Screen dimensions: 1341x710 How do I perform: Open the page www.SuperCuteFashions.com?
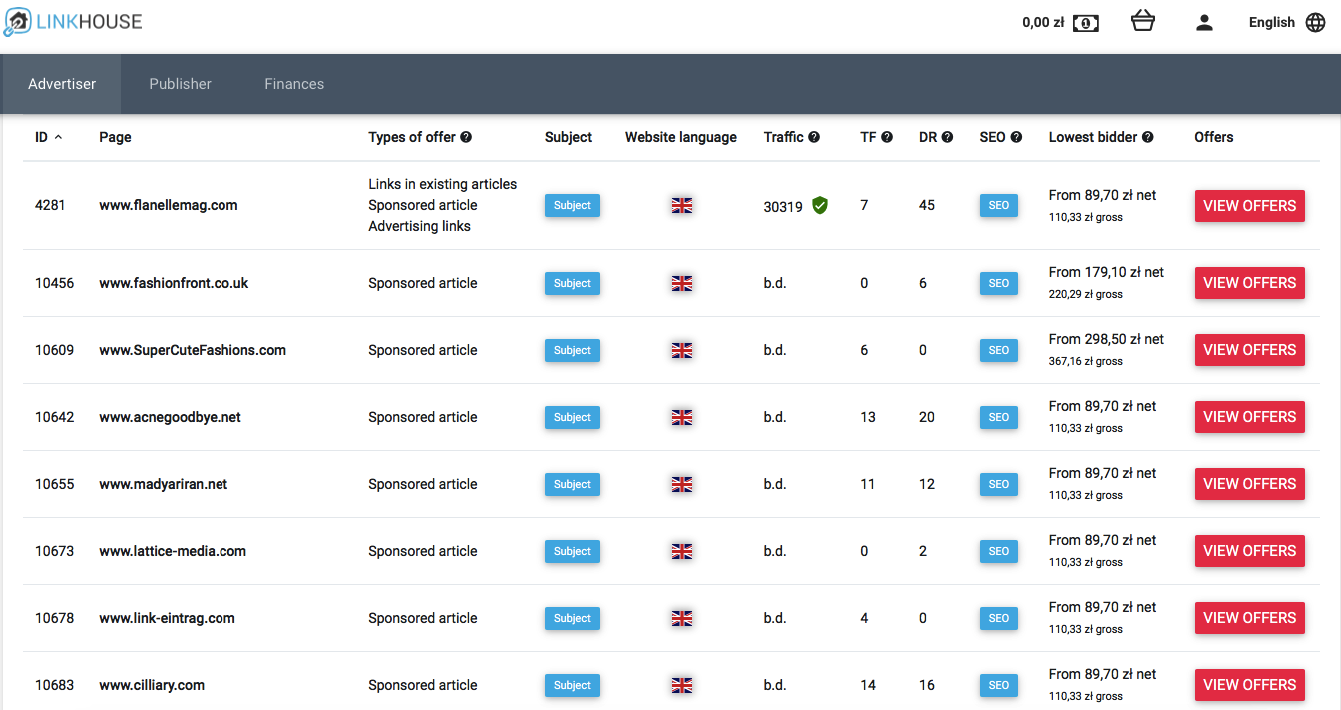click(x=193, y=350)
